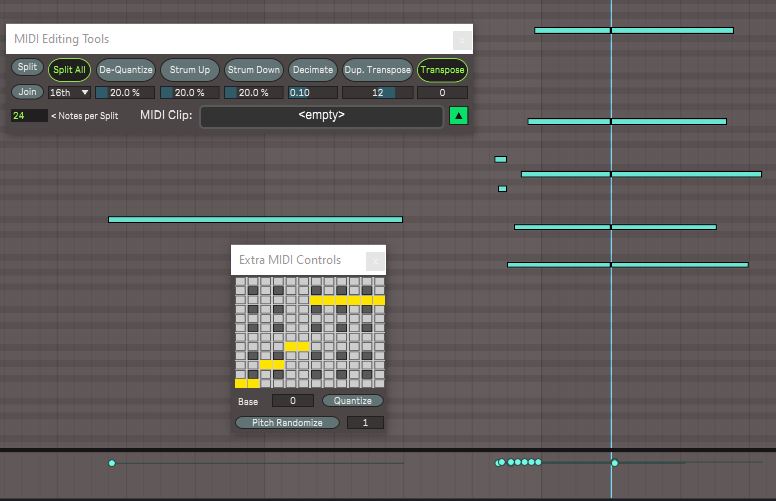Image resolution: width=776 pixels, height=501 pixels.
Task: Toggle the green-outlined Transpose button
Action: (442, 70)
